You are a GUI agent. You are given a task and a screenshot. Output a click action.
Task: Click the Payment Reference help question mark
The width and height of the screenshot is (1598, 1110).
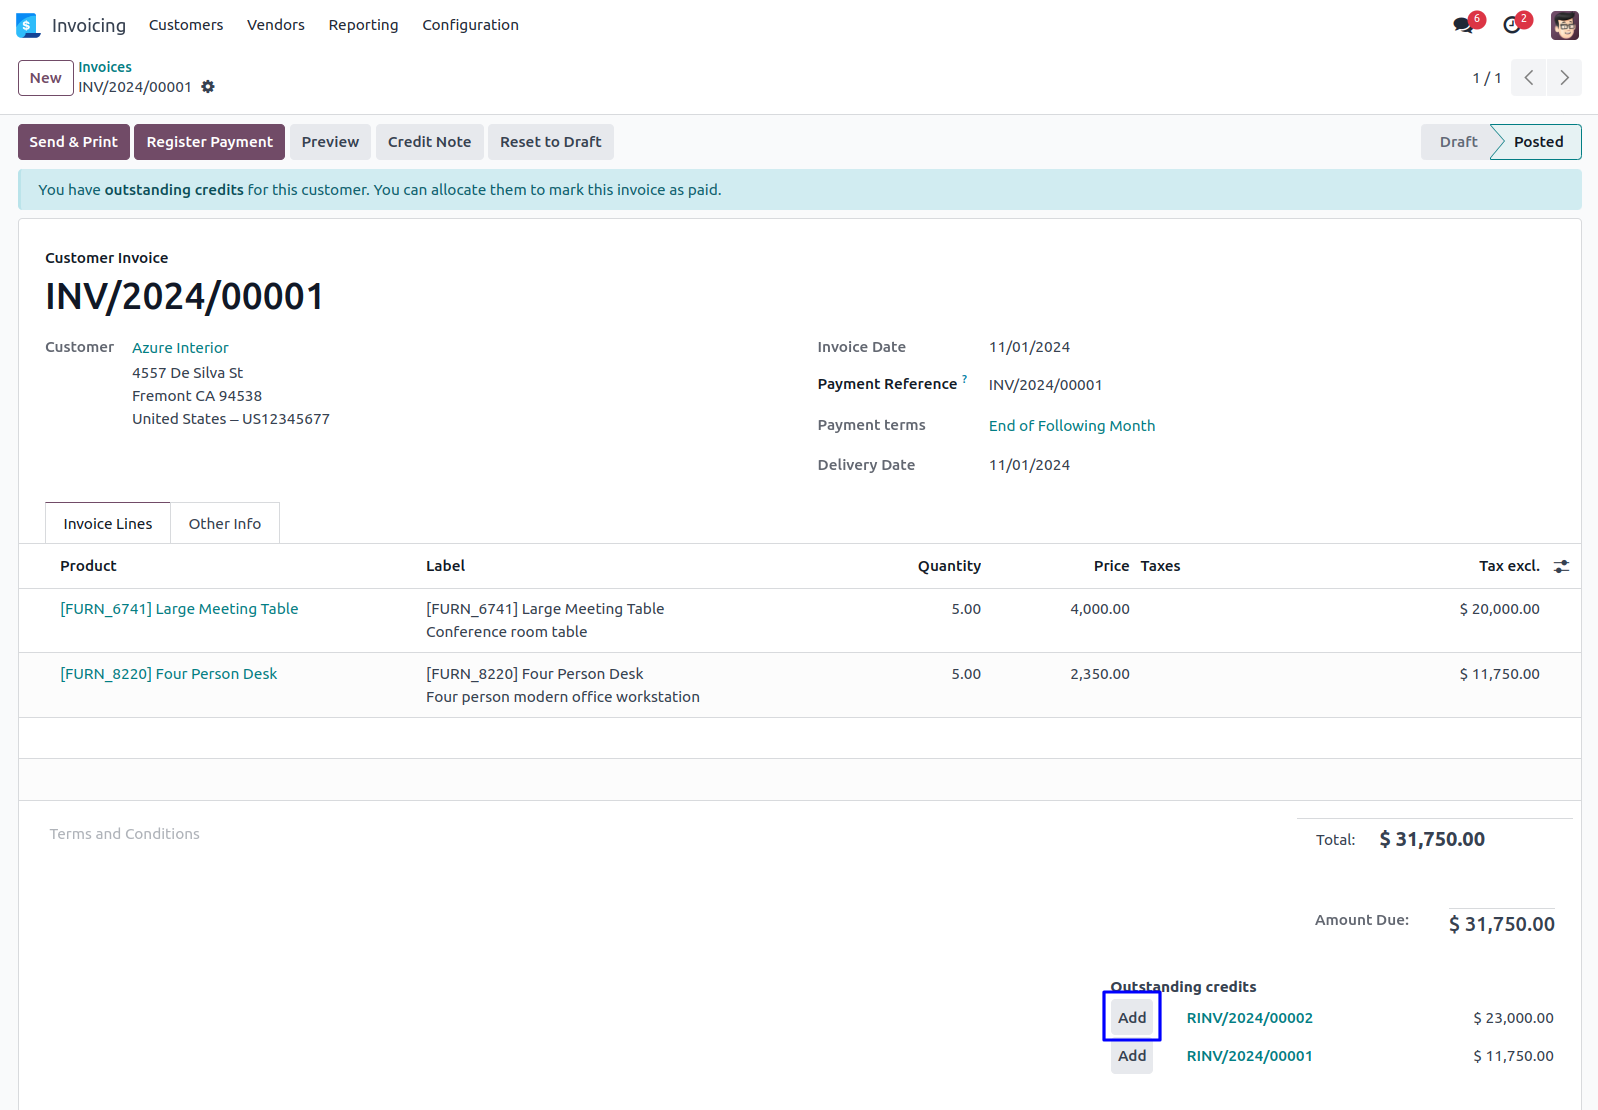(x=964, y=379)
